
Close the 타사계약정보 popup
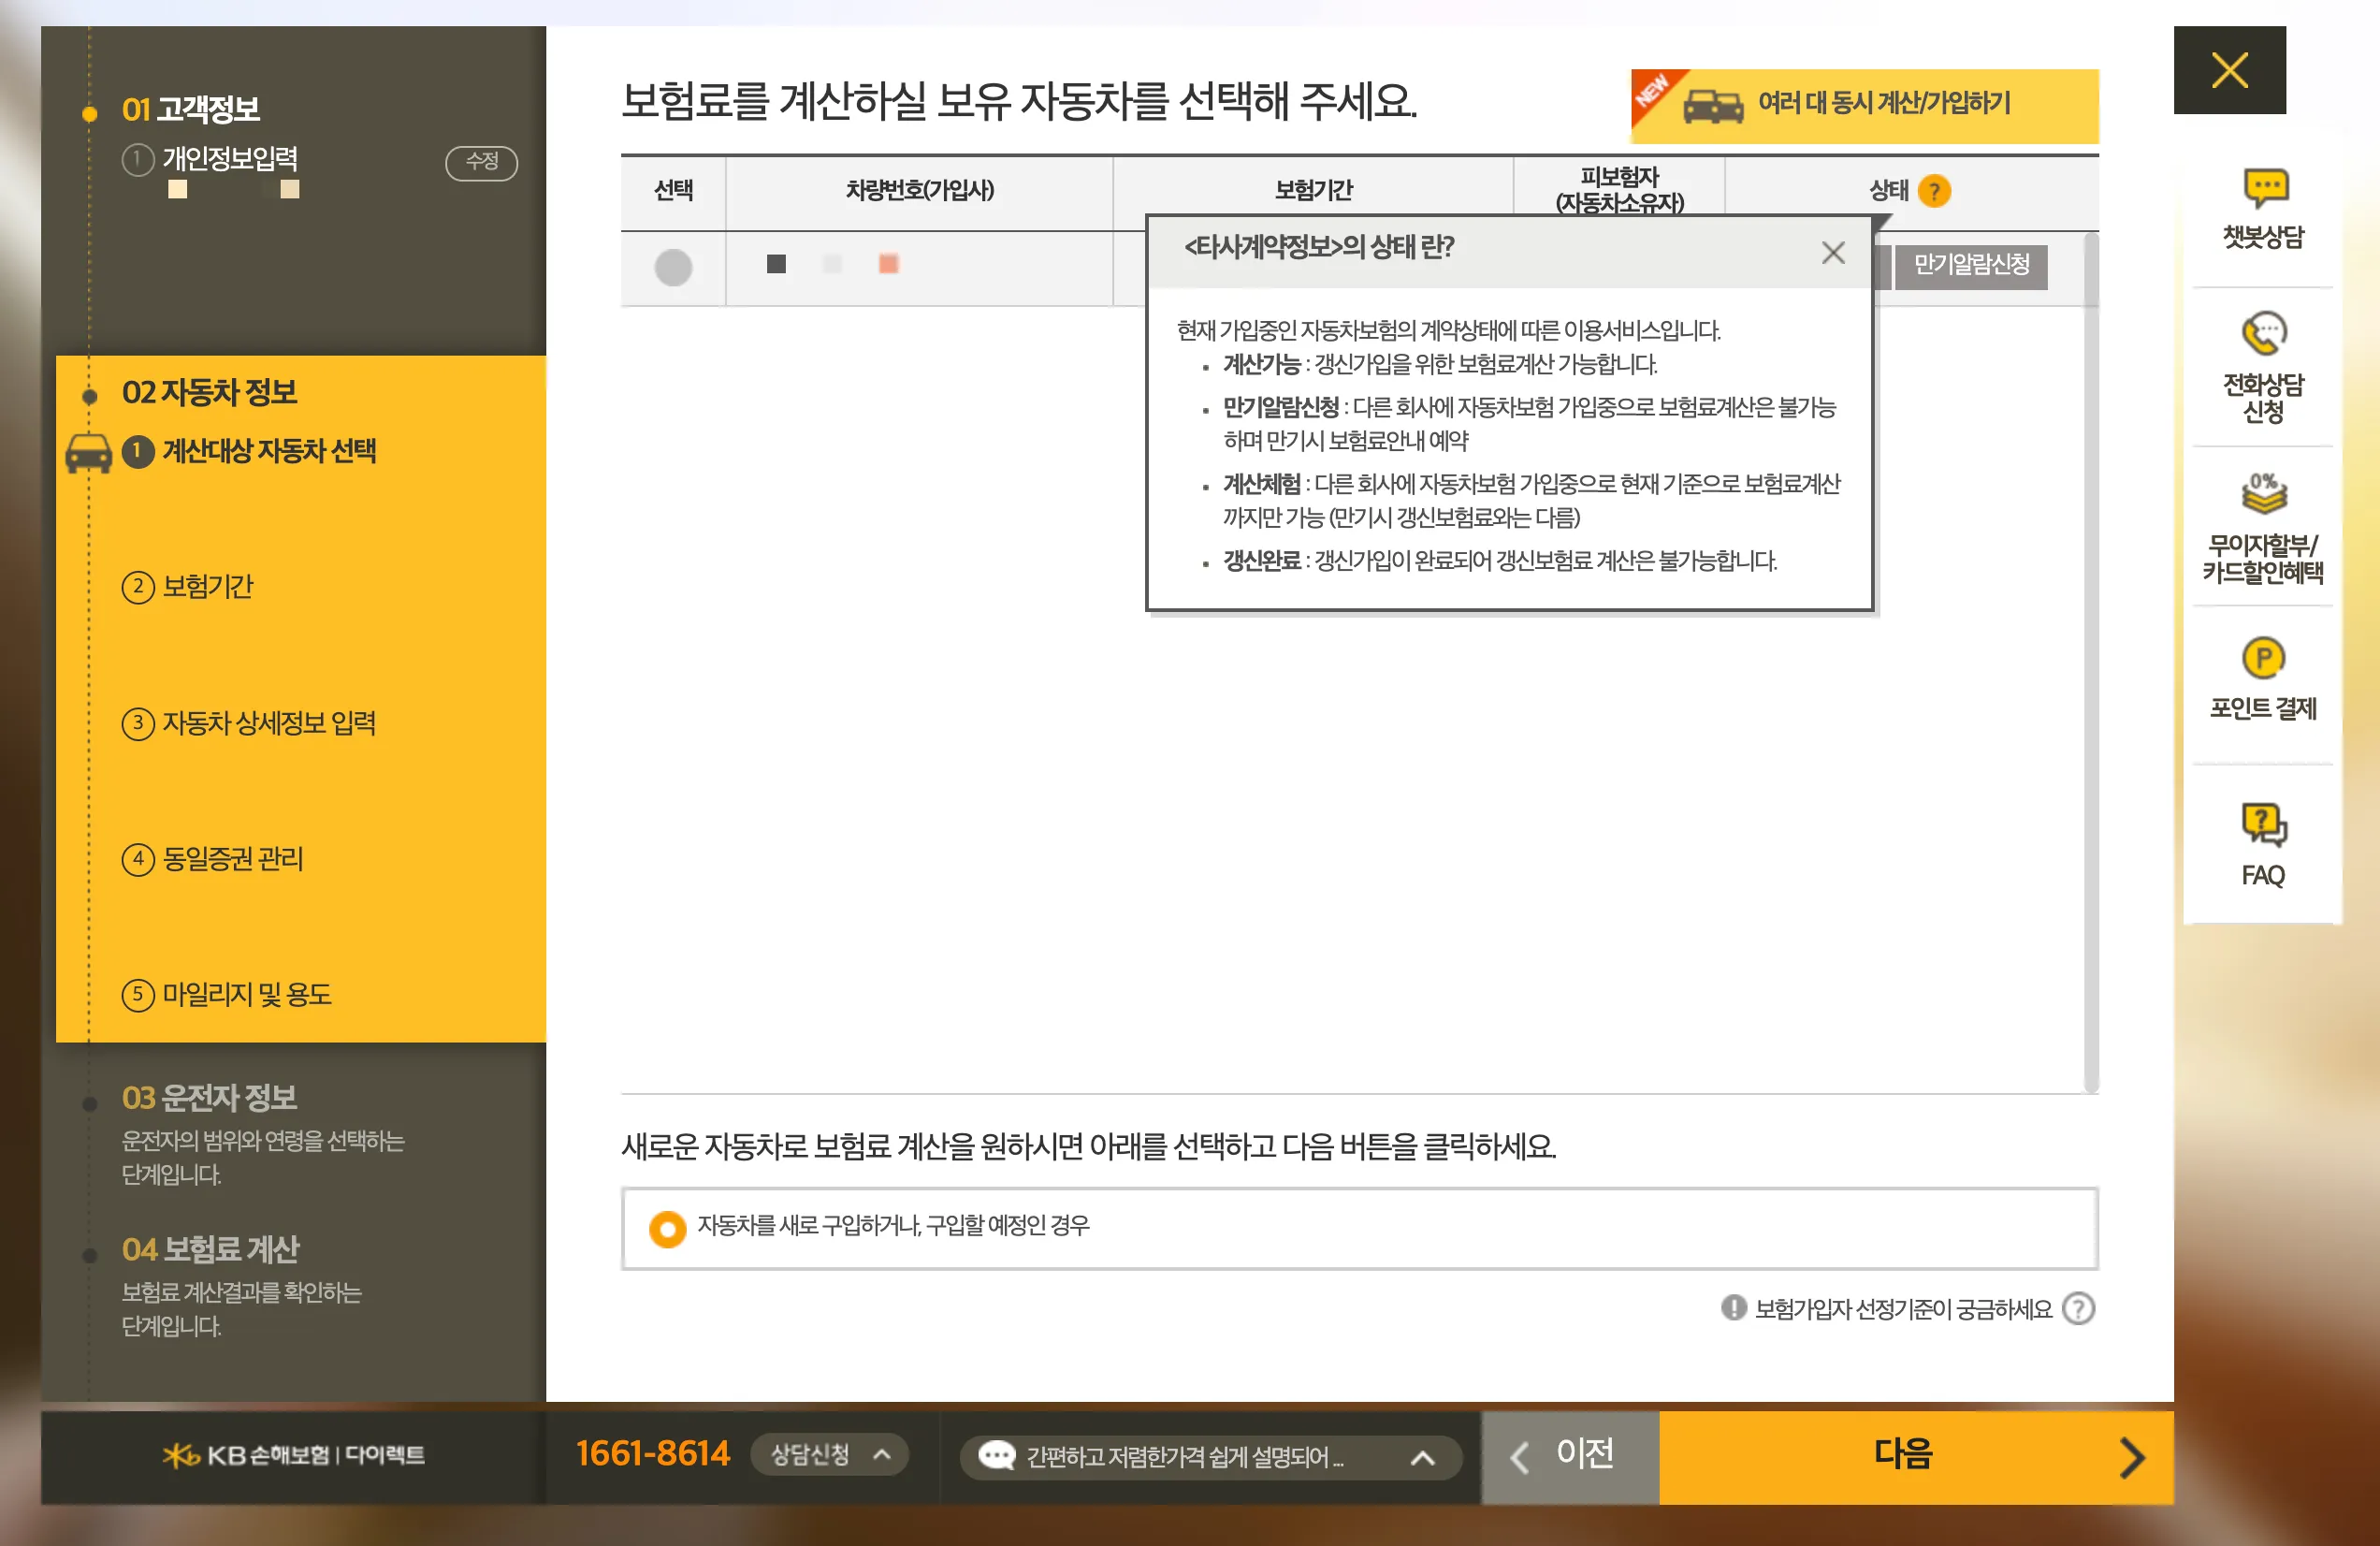point(1833,252)
